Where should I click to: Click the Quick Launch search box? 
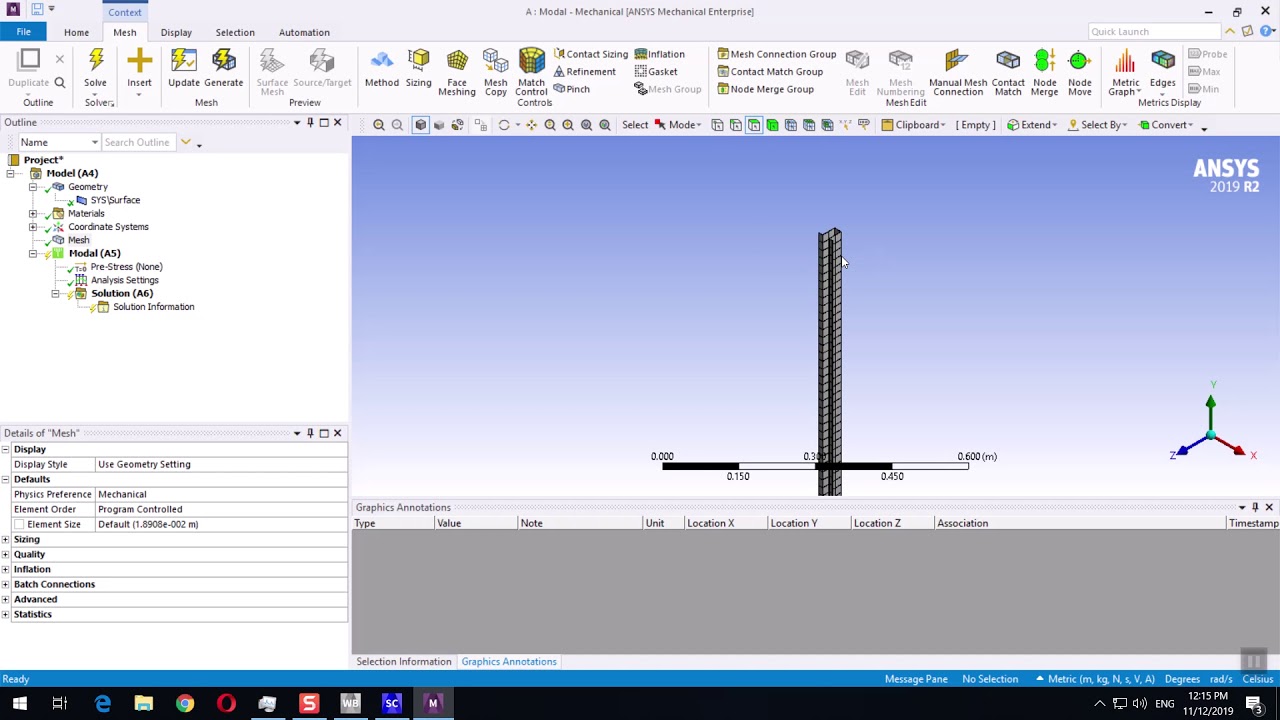pyautogui.click(x=1154, y=32)
